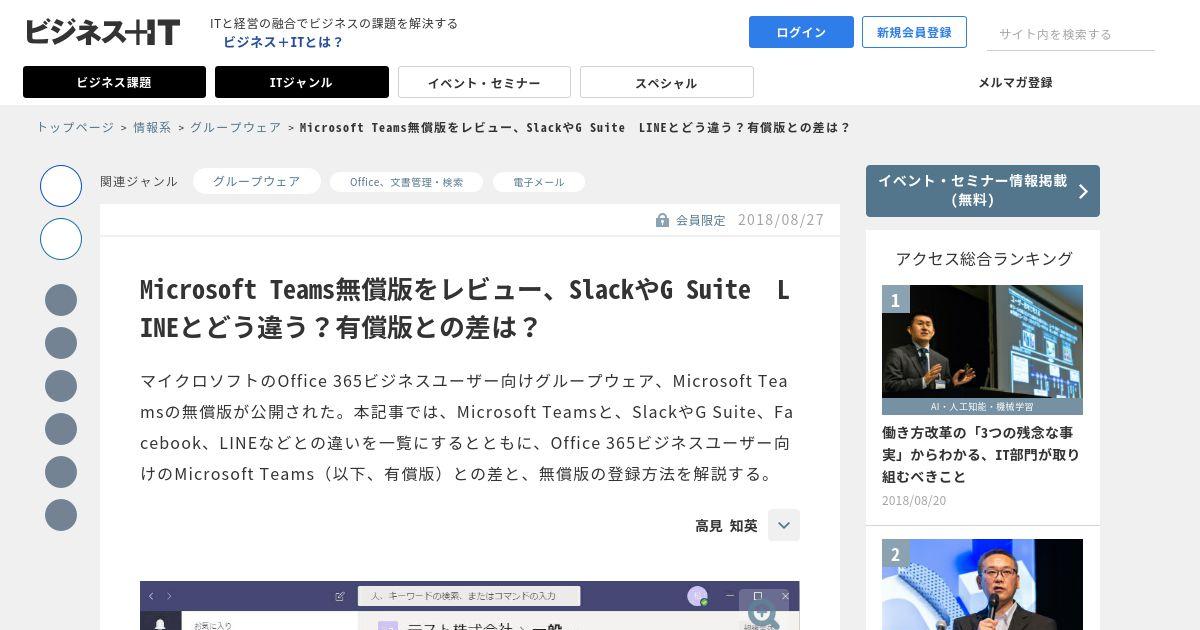The height and width of the screenshot is (630, 1200).
Task: Click the article title text in the breadcrumb
Action: pyautogui.click(x=575, y=127)
